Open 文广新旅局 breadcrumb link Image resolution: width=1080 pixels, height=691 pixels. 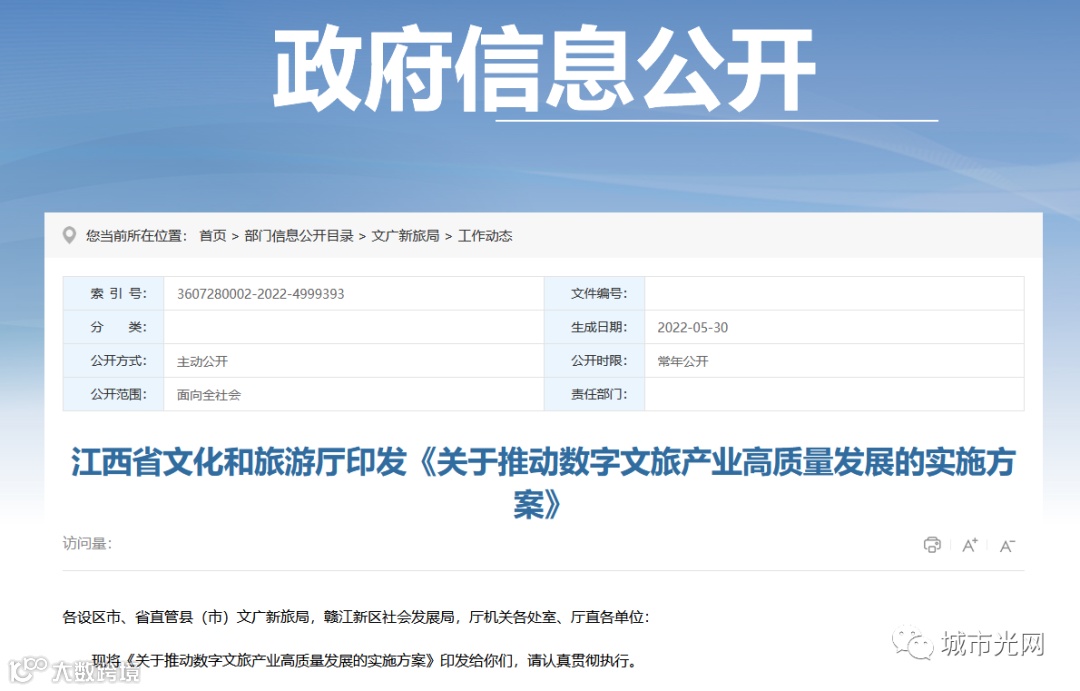click(405, 236)
